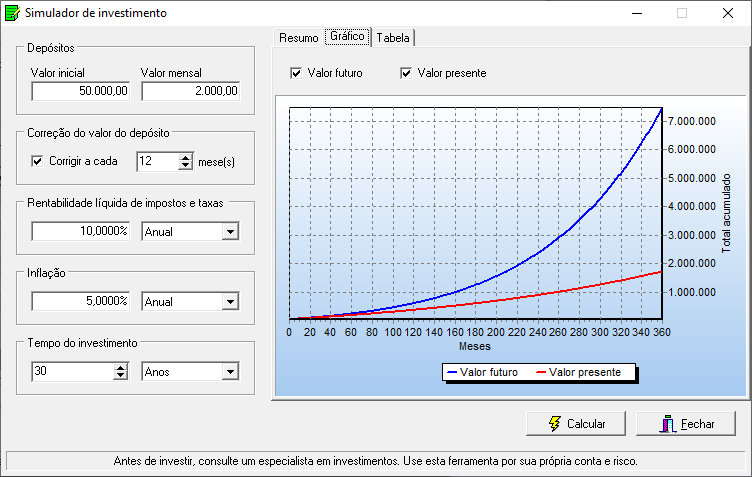
Task: Minimize the Simulador de investimento window
Action: pyautogui.click(x=637, y=13)
